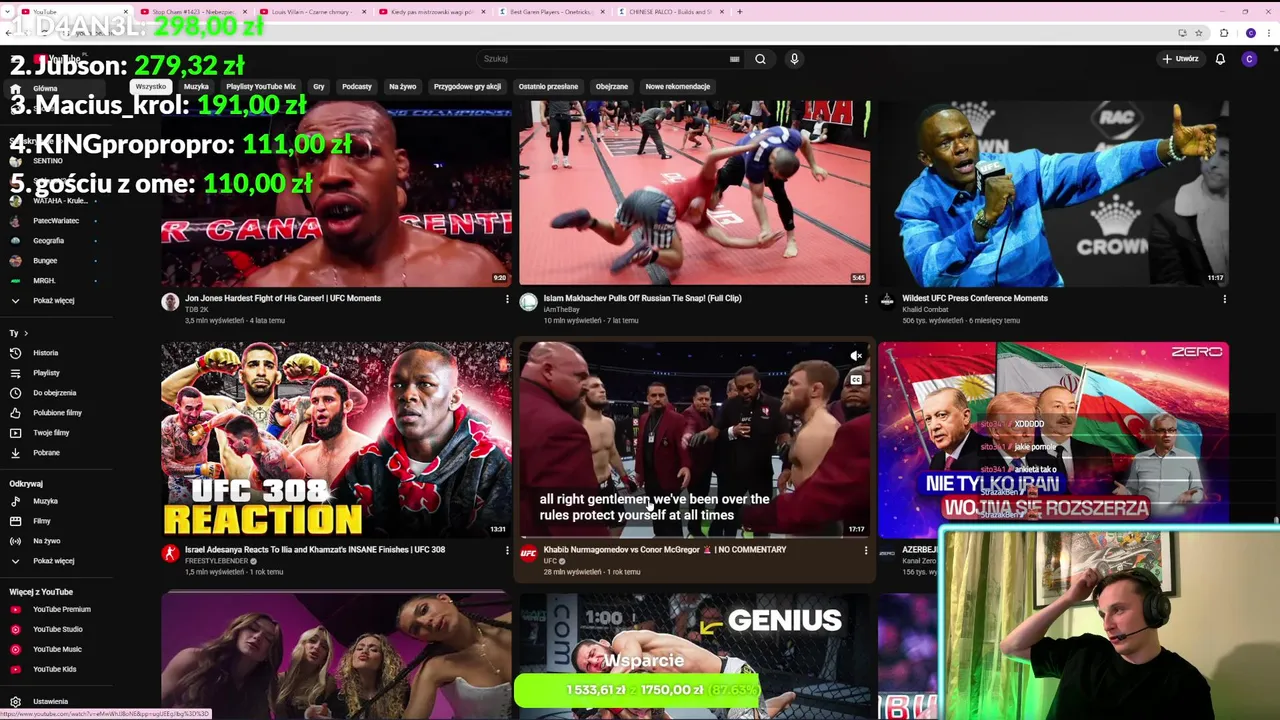Open more options for the Jon Jones video
The height and width of the screenshot is (720, 1280).
tap(507, 299)
